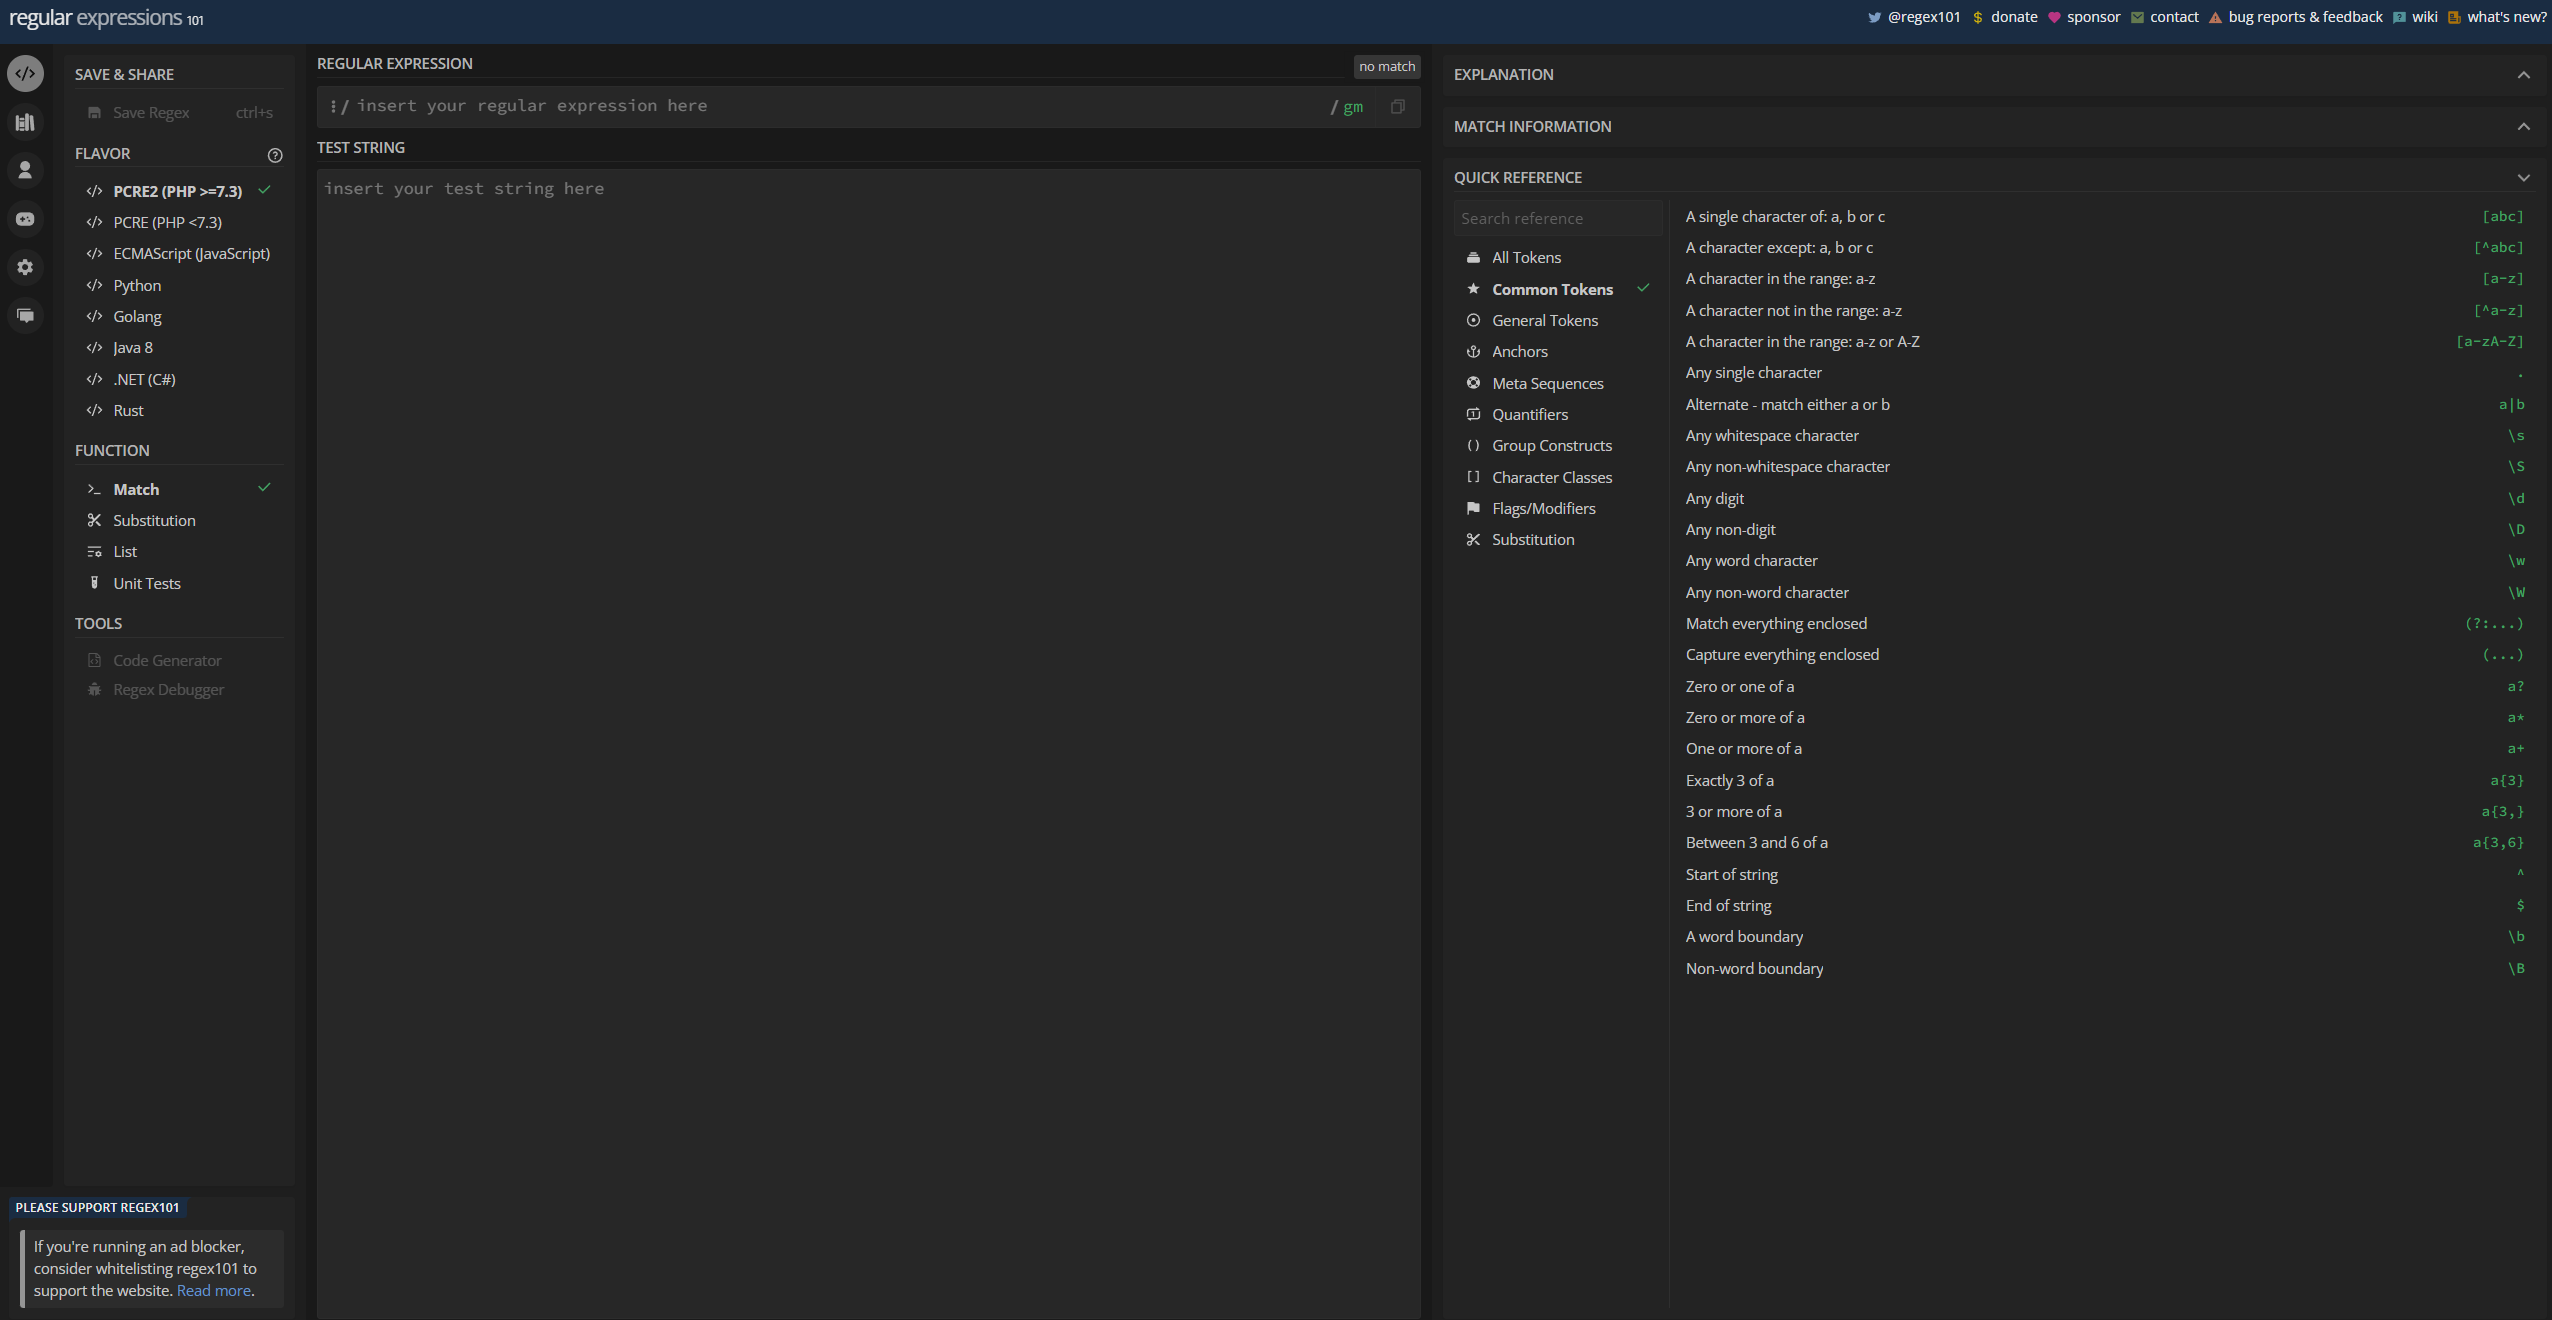Screen dimensions: 2552x1320
Task: Click the flavor help question-mark icon
Action: pyautogui.click(x=275, y=155)
